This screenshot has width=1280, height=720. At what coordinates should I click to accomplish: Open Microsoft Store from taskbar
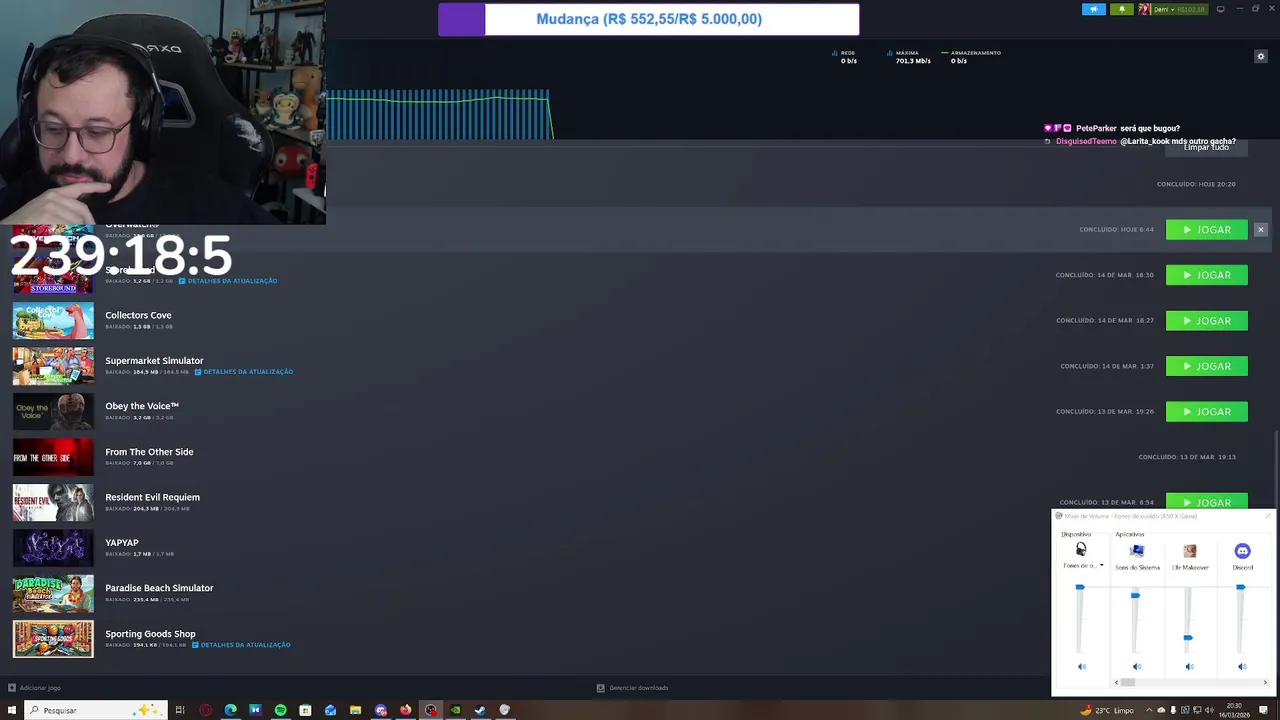tap(305, 710)
